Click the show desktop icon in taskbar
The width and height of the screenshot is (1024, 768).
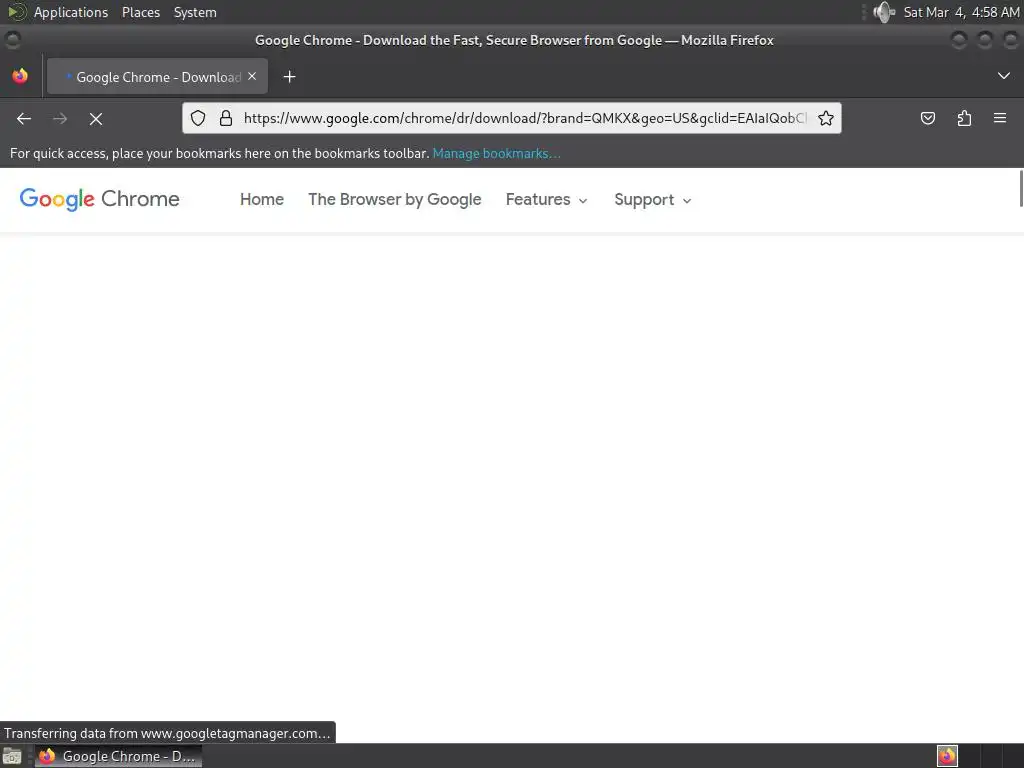12,756
